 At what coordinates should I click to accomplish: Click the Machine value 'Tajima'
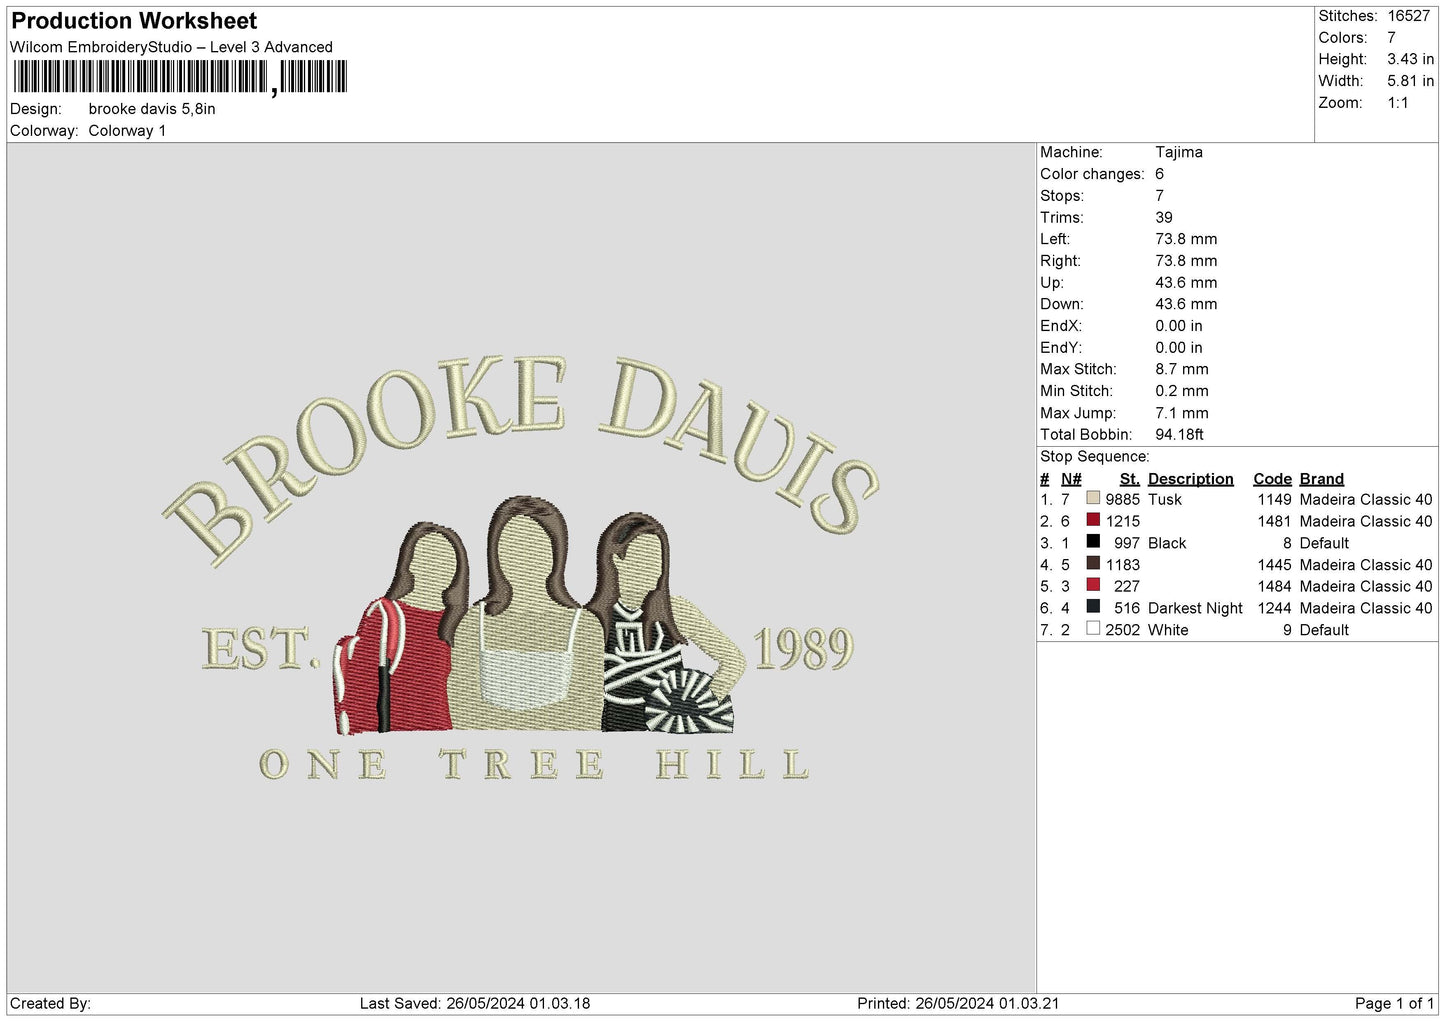(1179, 152)
